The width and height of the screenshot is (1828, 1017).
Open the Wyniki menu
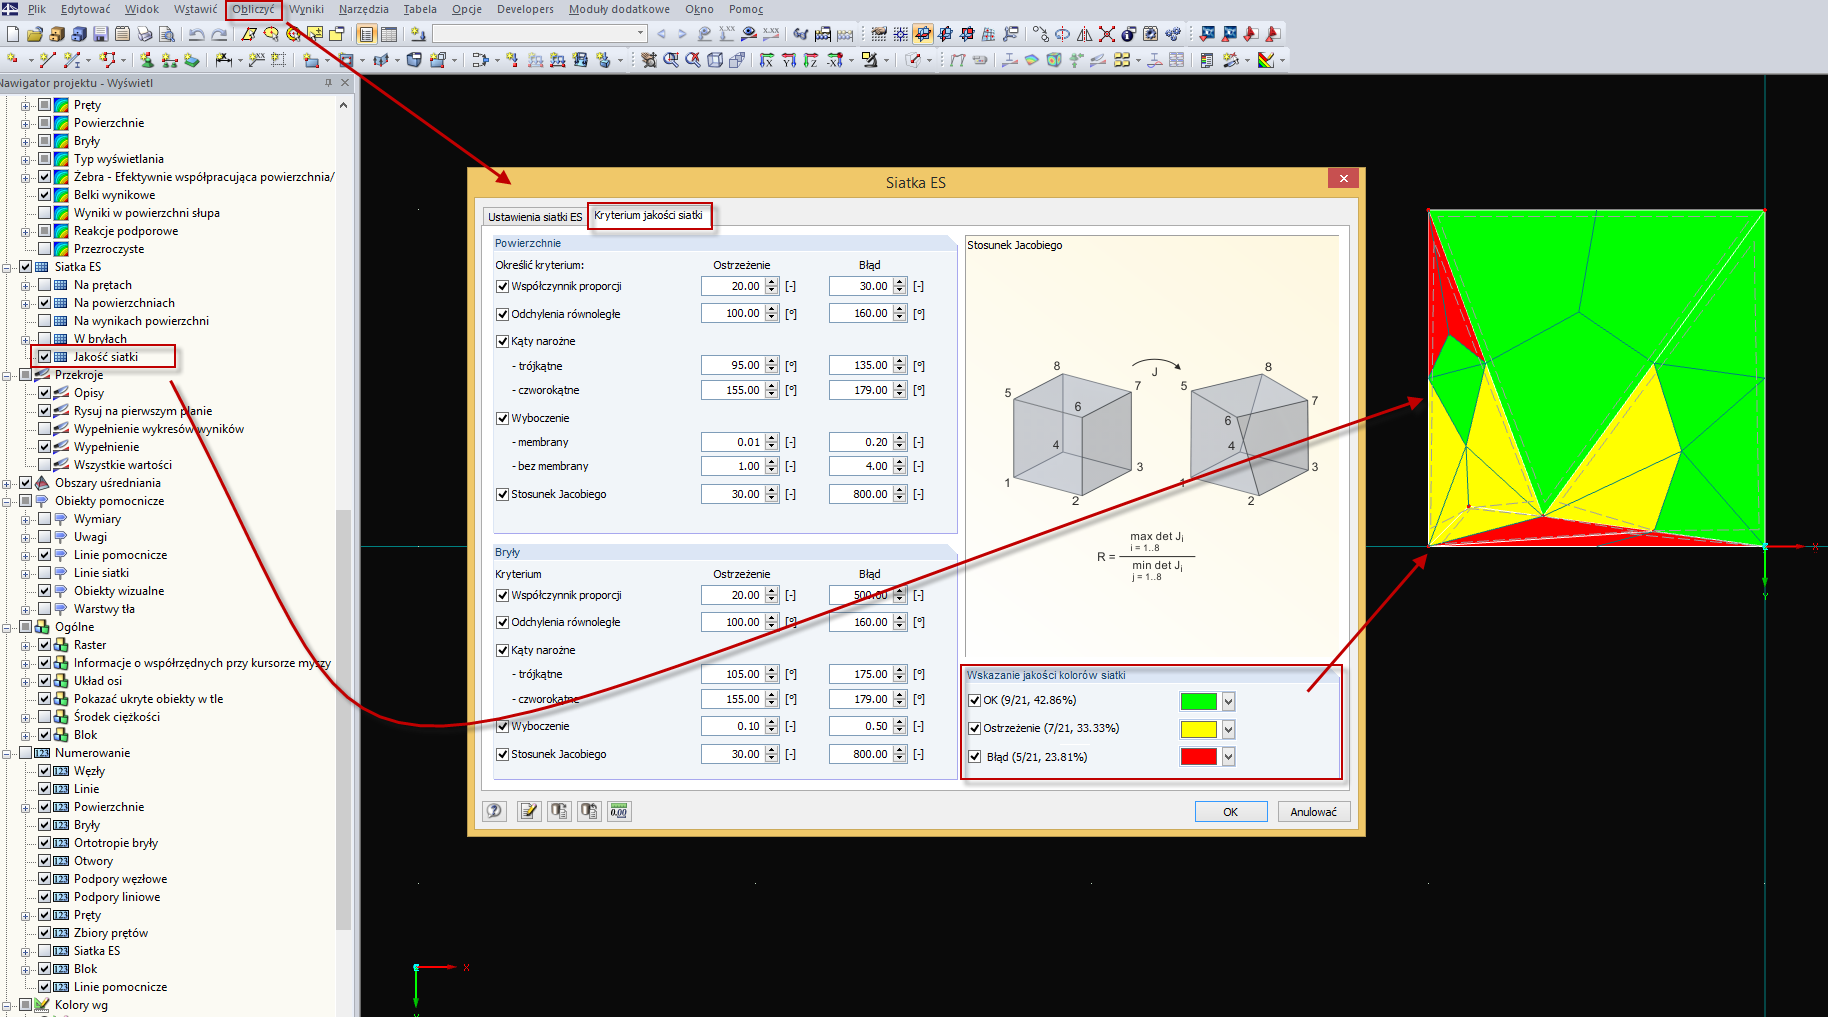point(306,9)
